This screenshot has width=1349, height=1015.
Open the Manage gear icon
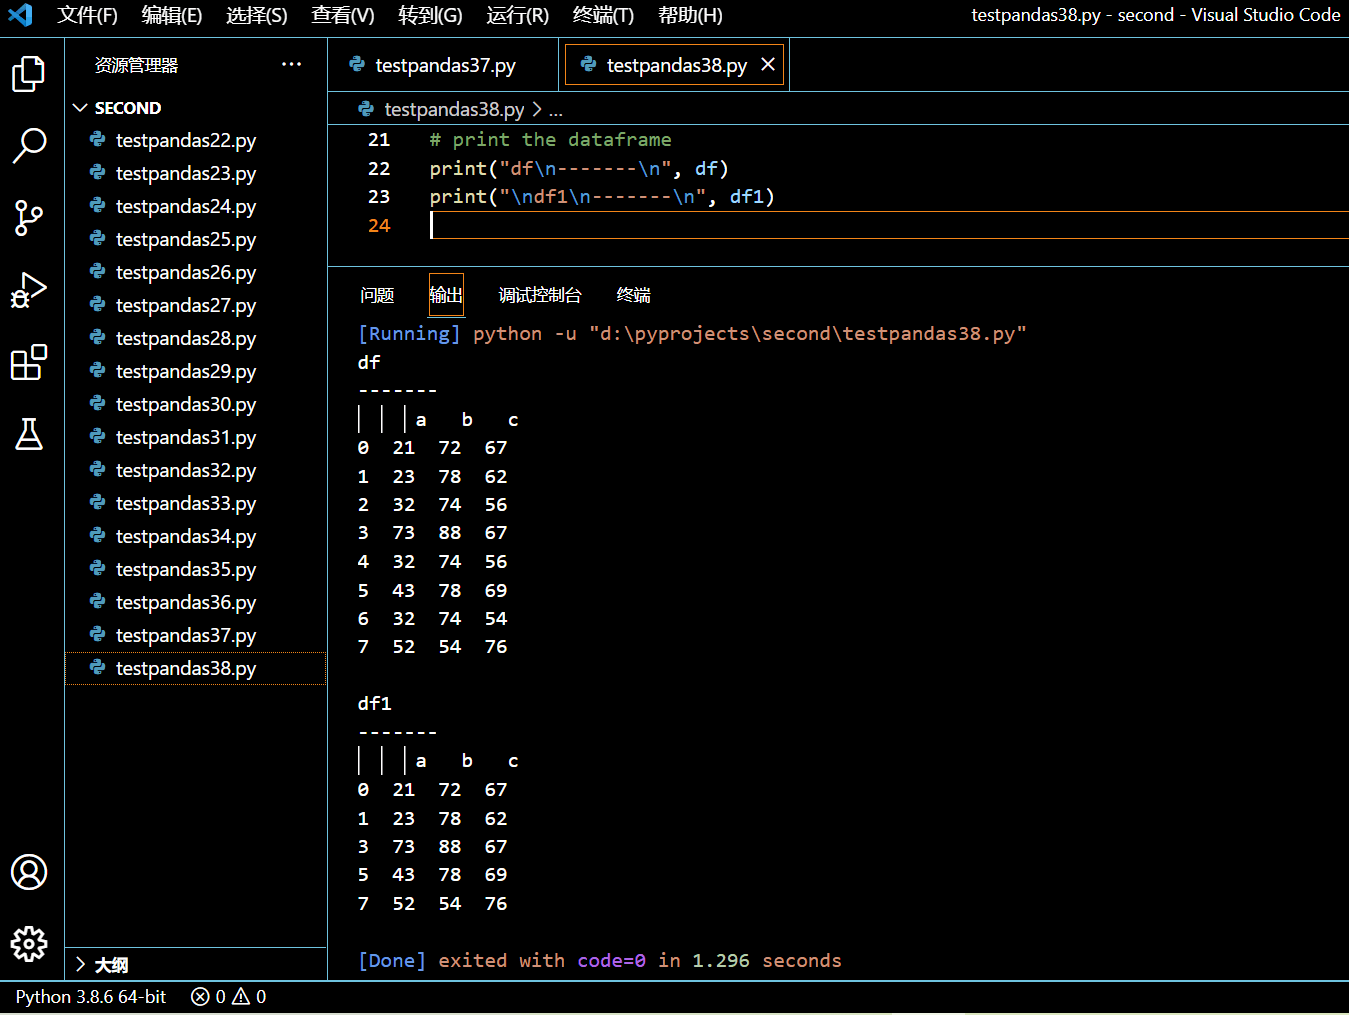29,944
